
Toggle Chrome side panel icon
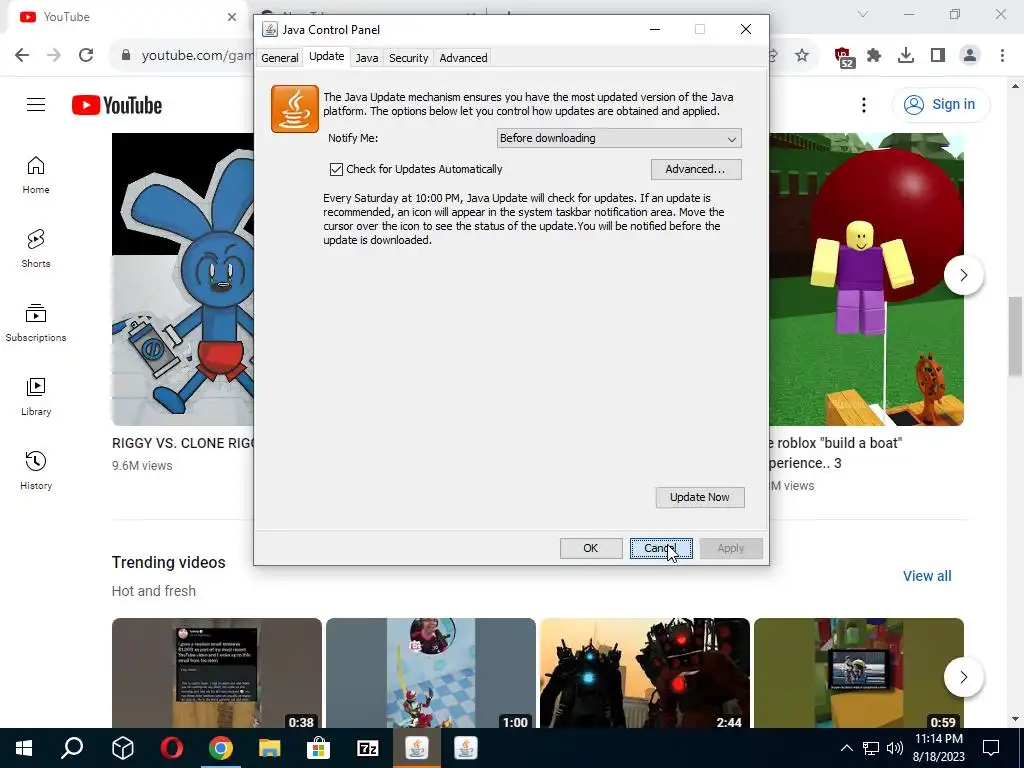(938, 56)
